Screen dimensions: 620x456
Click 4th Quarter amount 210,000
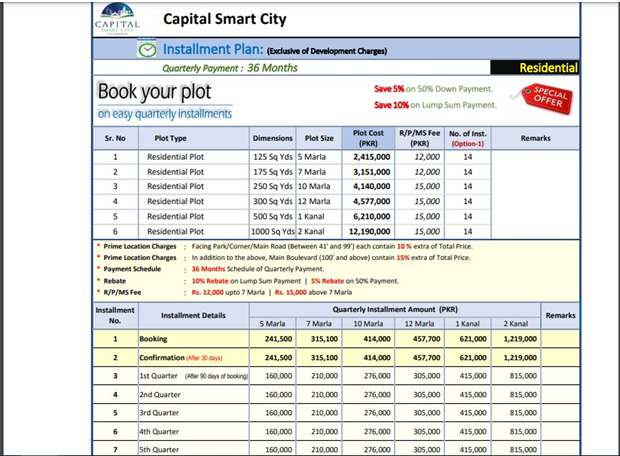coord(324,432)
